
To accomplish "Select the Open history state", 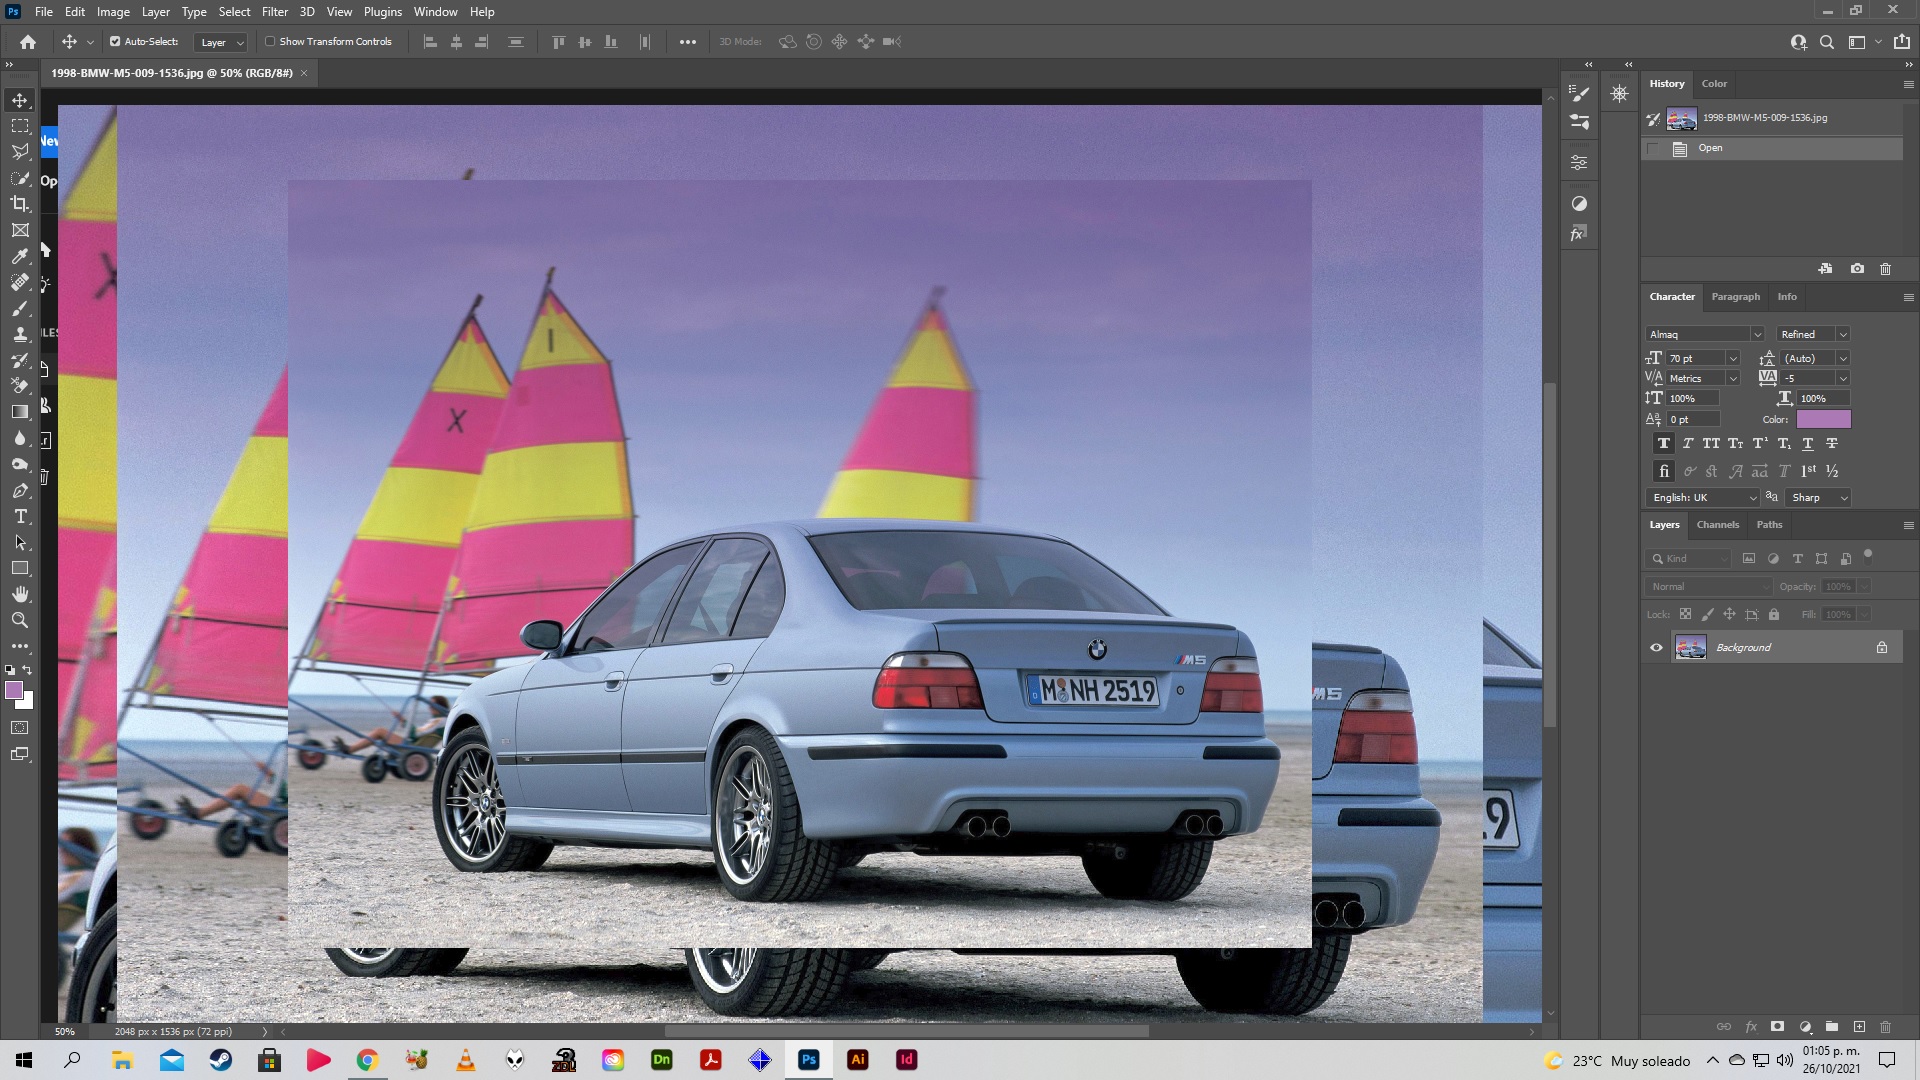I will [1772, 148].
